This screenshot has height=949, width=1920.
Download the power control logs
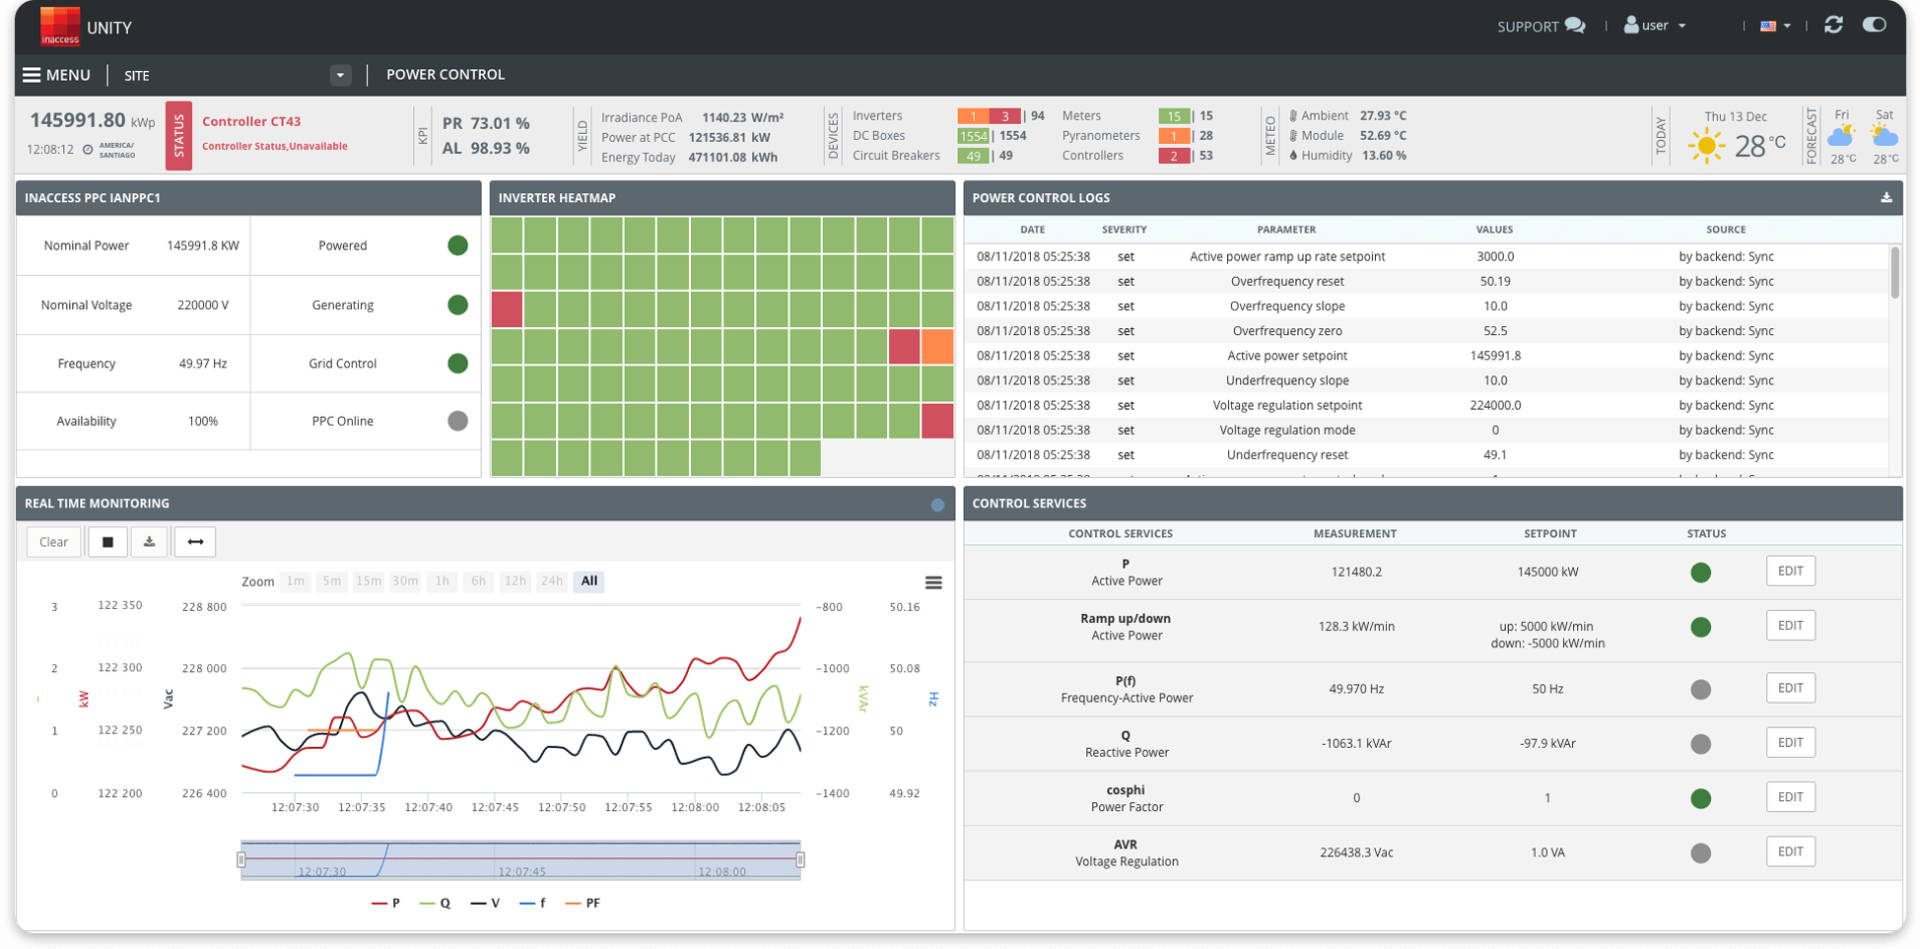tap(1885, 198)
